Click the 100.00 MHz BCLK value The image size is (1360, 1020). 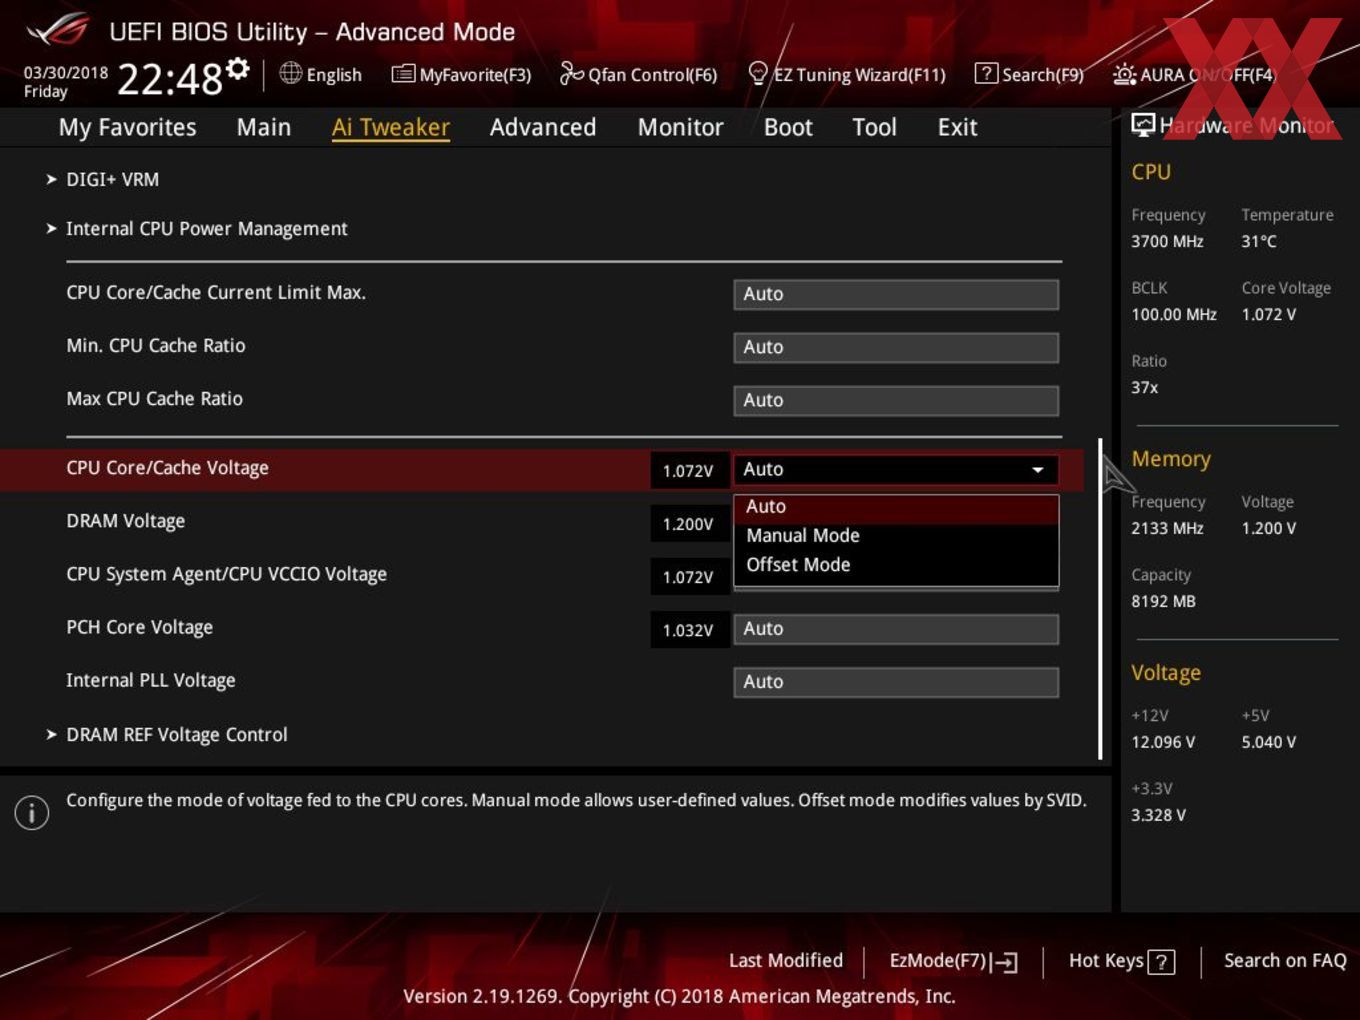(1174, 314)
